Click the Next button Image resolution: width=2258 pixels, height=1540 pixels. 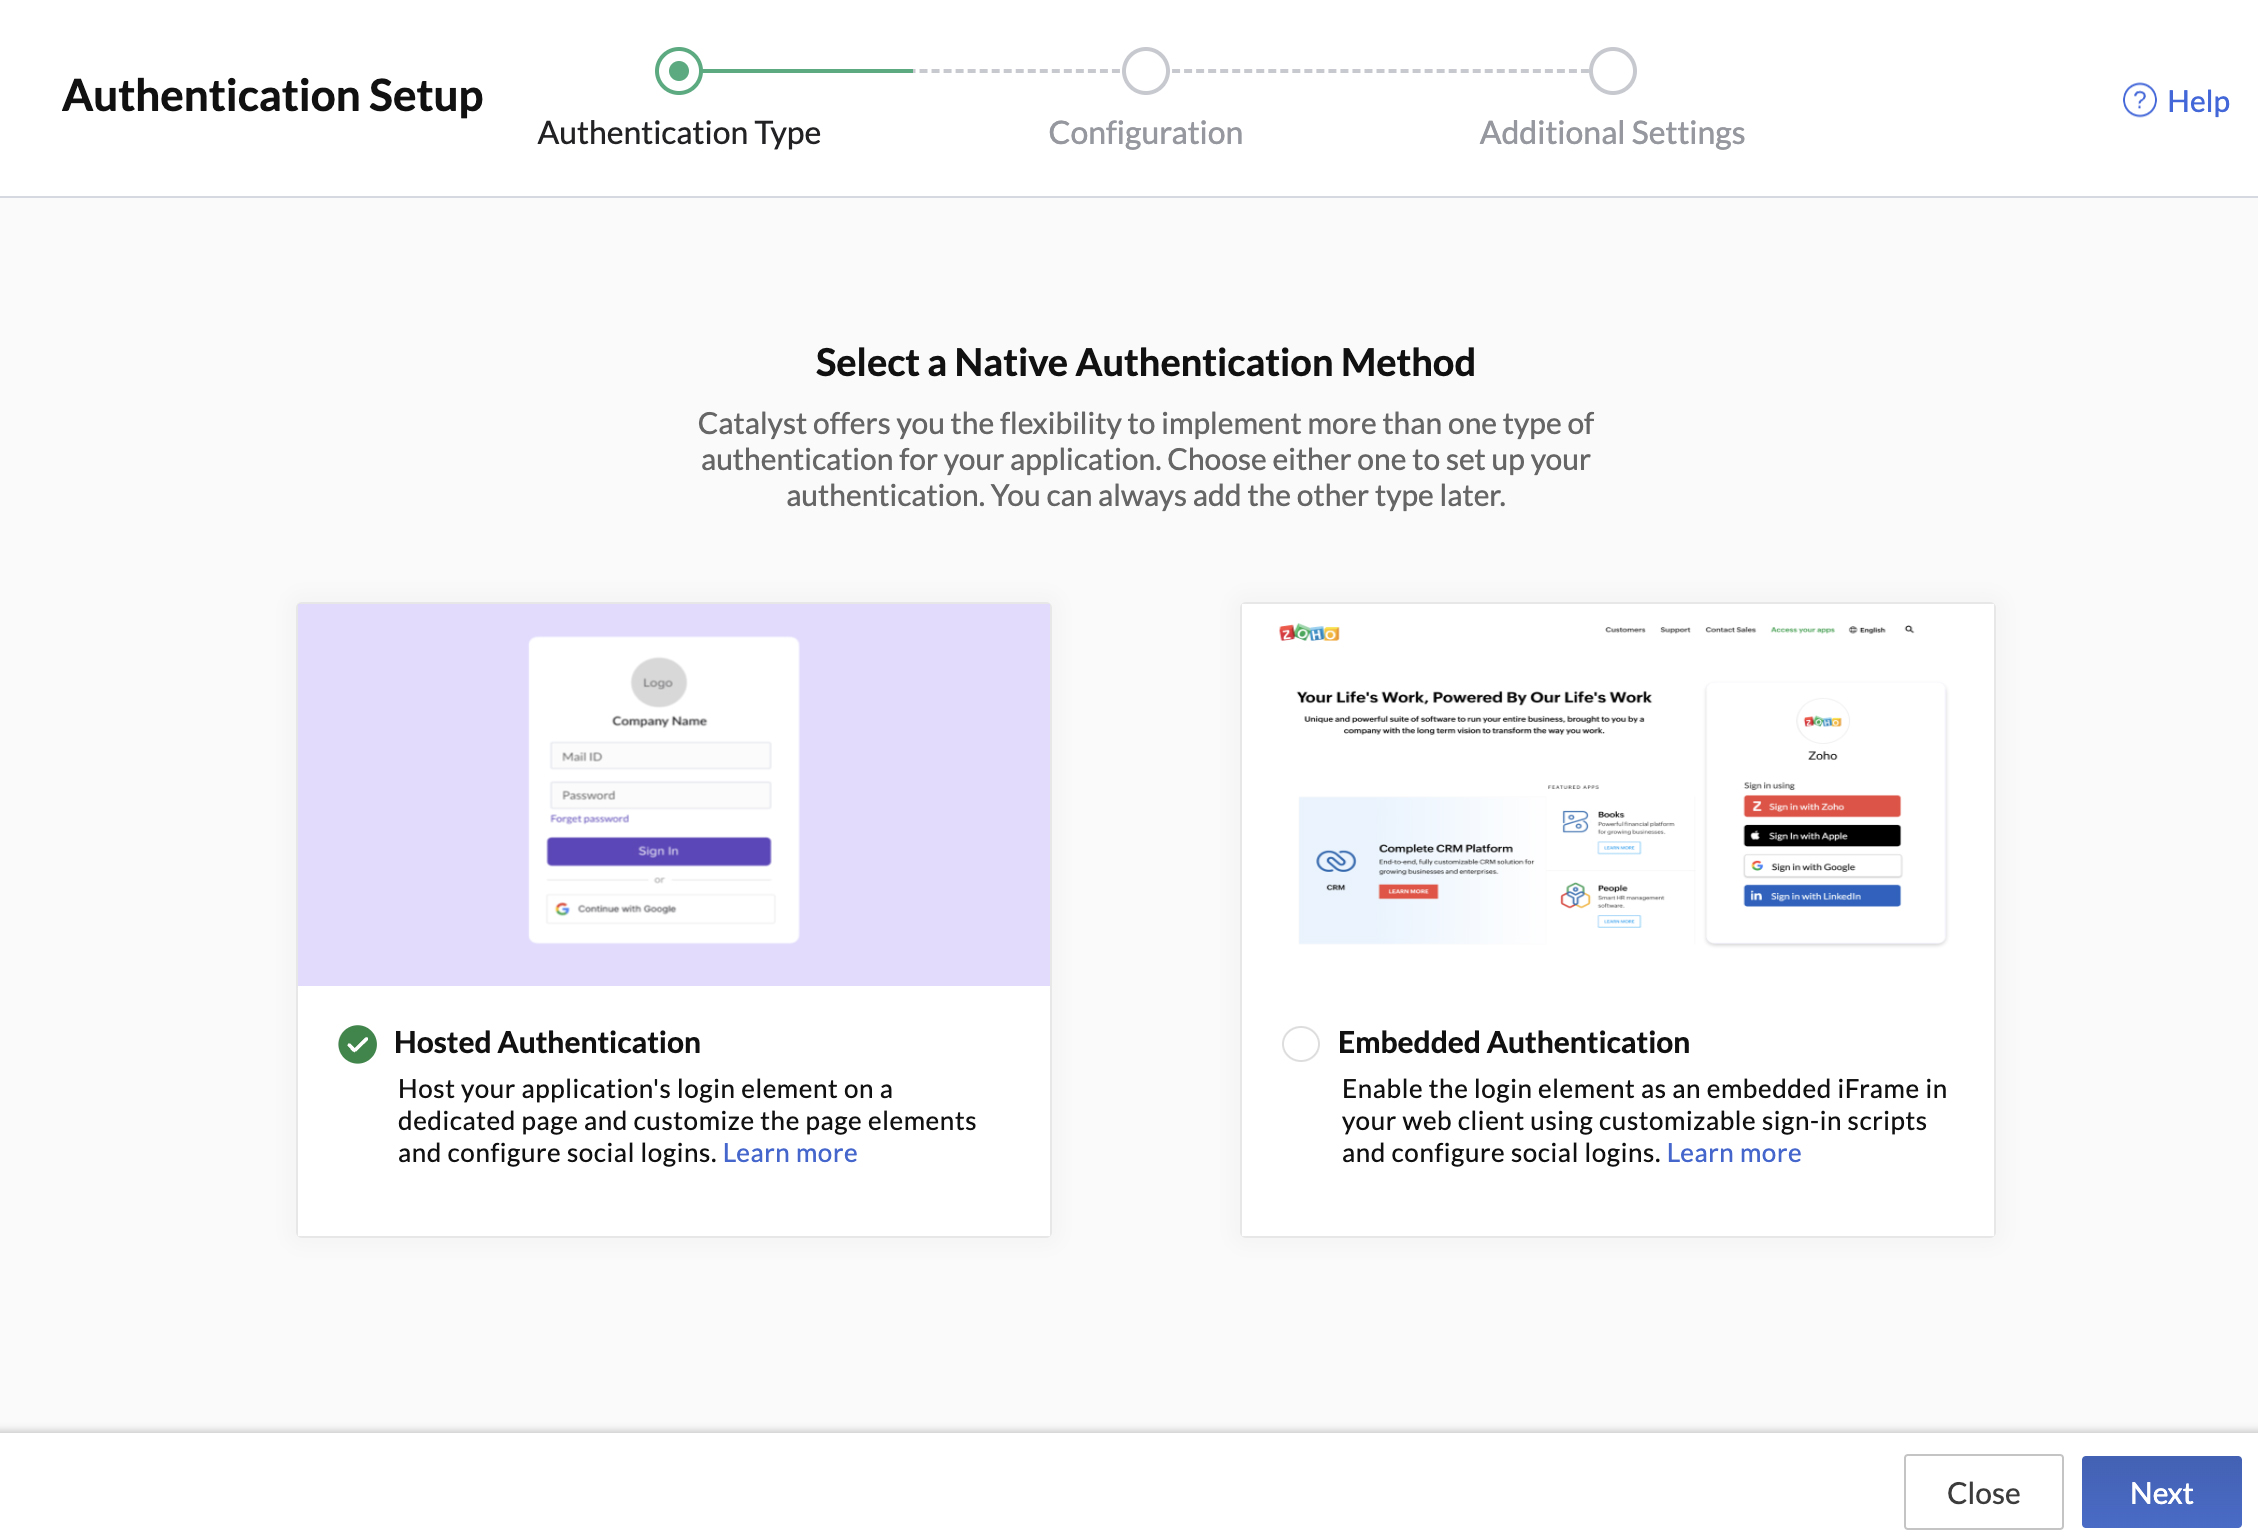click(2161, 1492)
